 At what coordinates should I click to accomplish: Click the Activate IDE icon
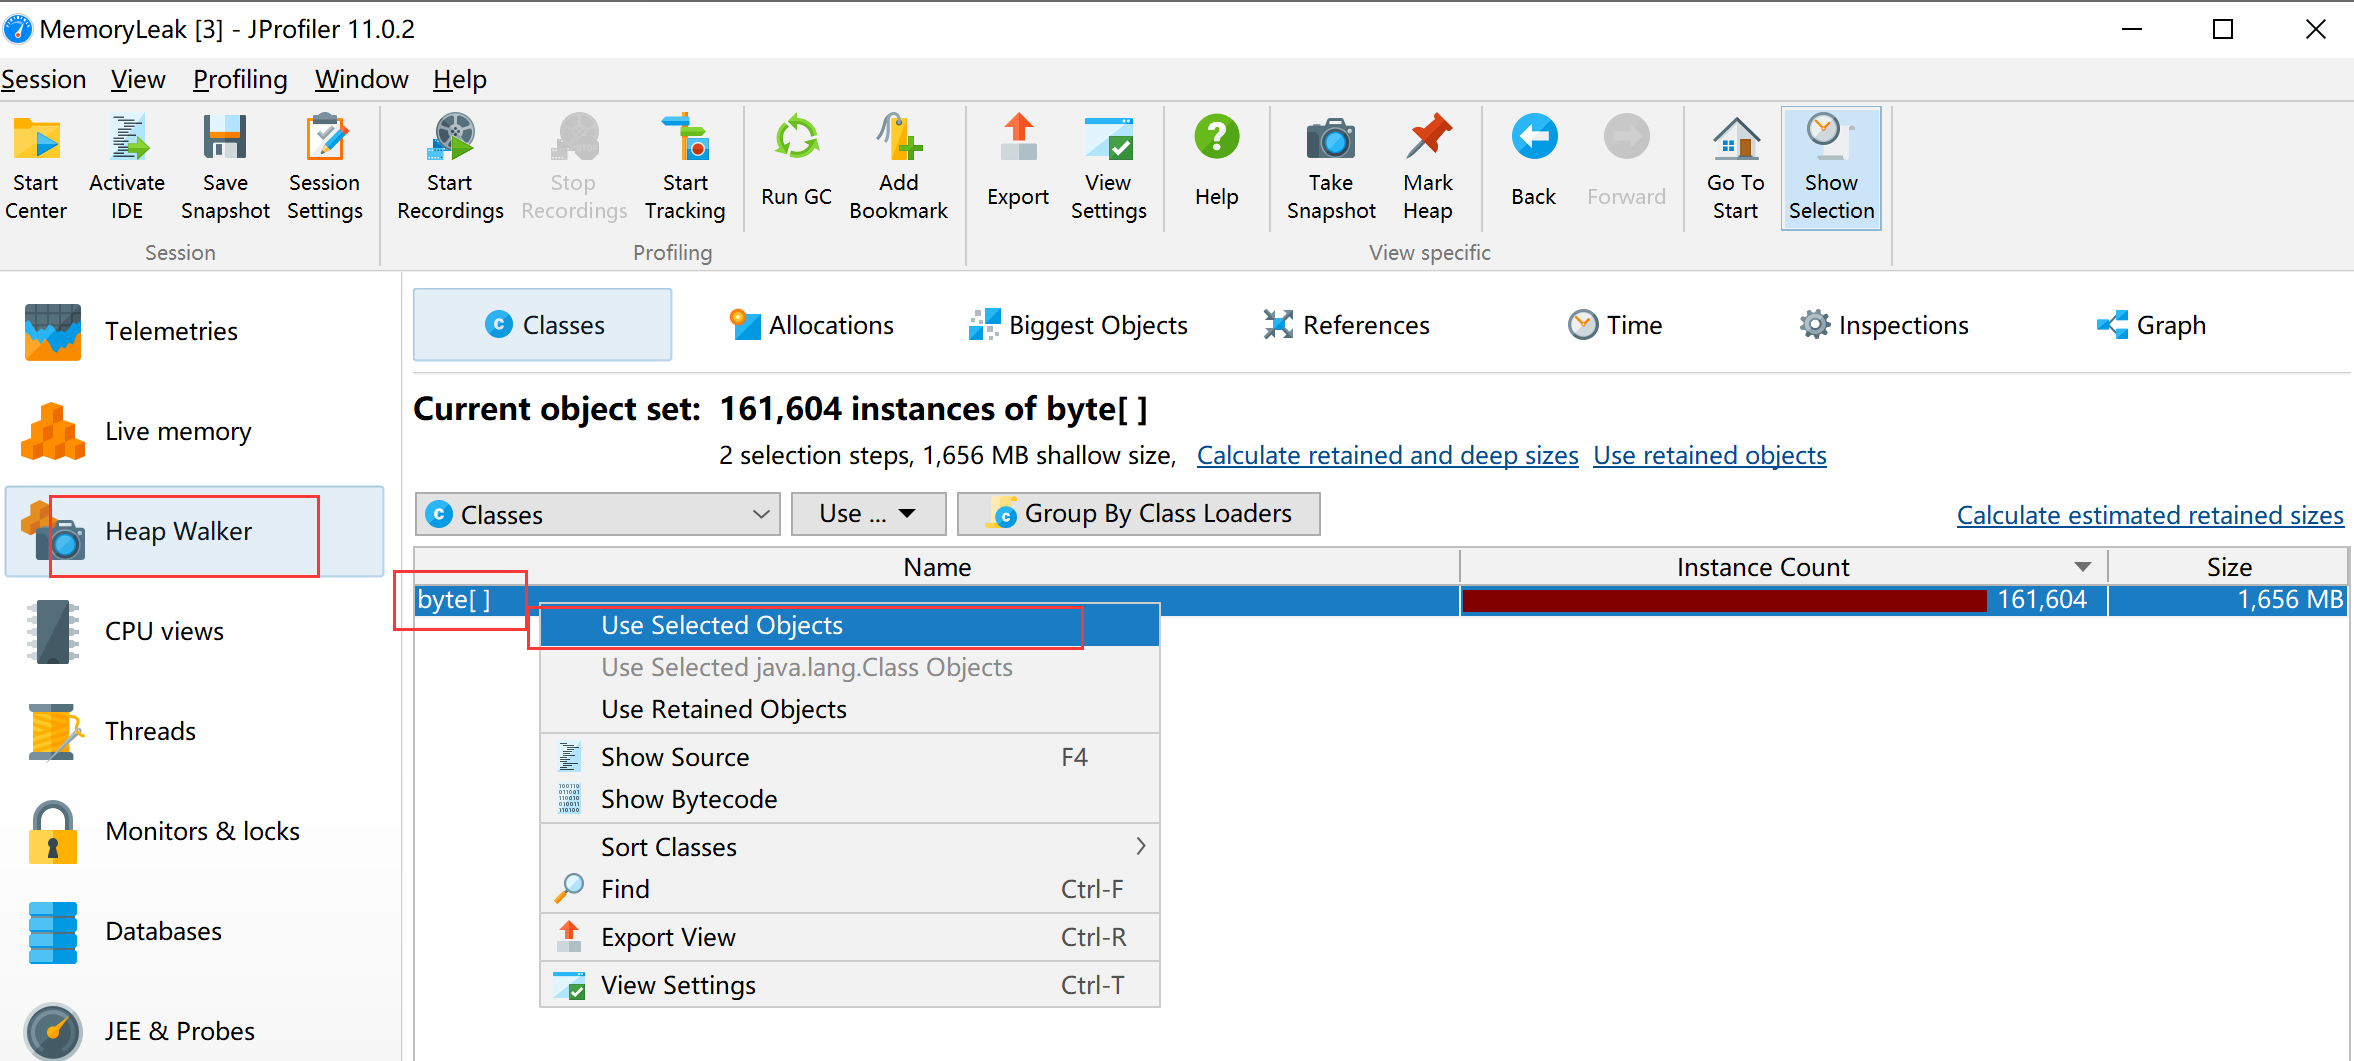coord(127,167)
